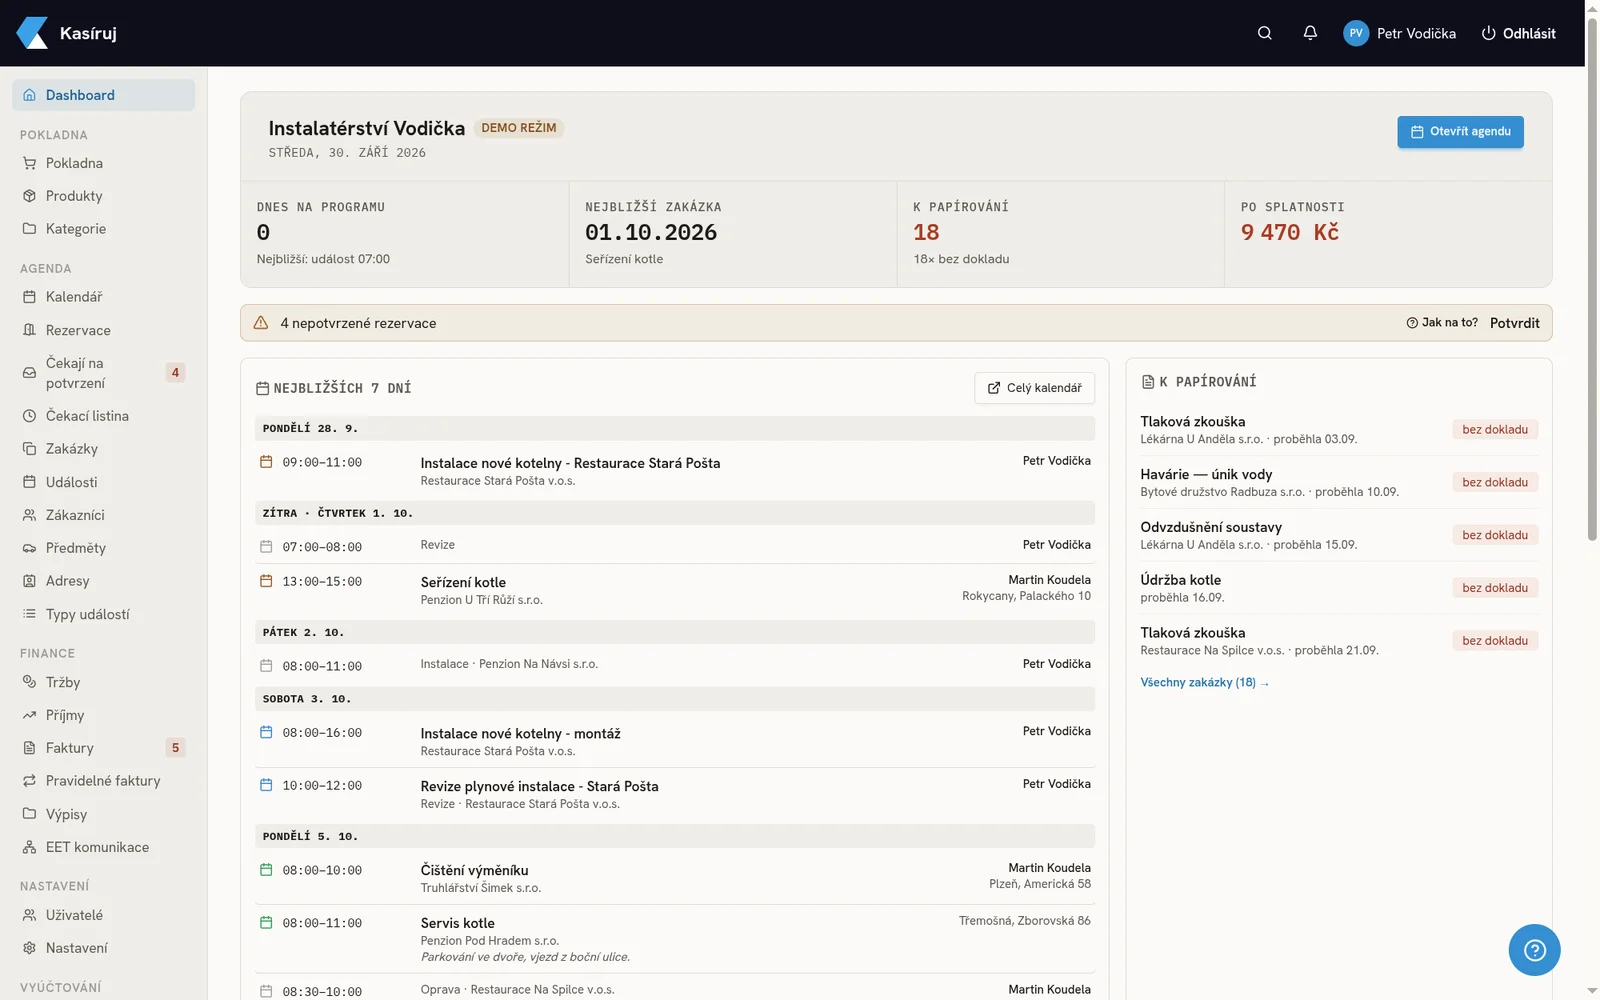1600x1000 pixels.
Task: Click calendar icon beside Servis kotle event
Action: (x=266, y=923)
